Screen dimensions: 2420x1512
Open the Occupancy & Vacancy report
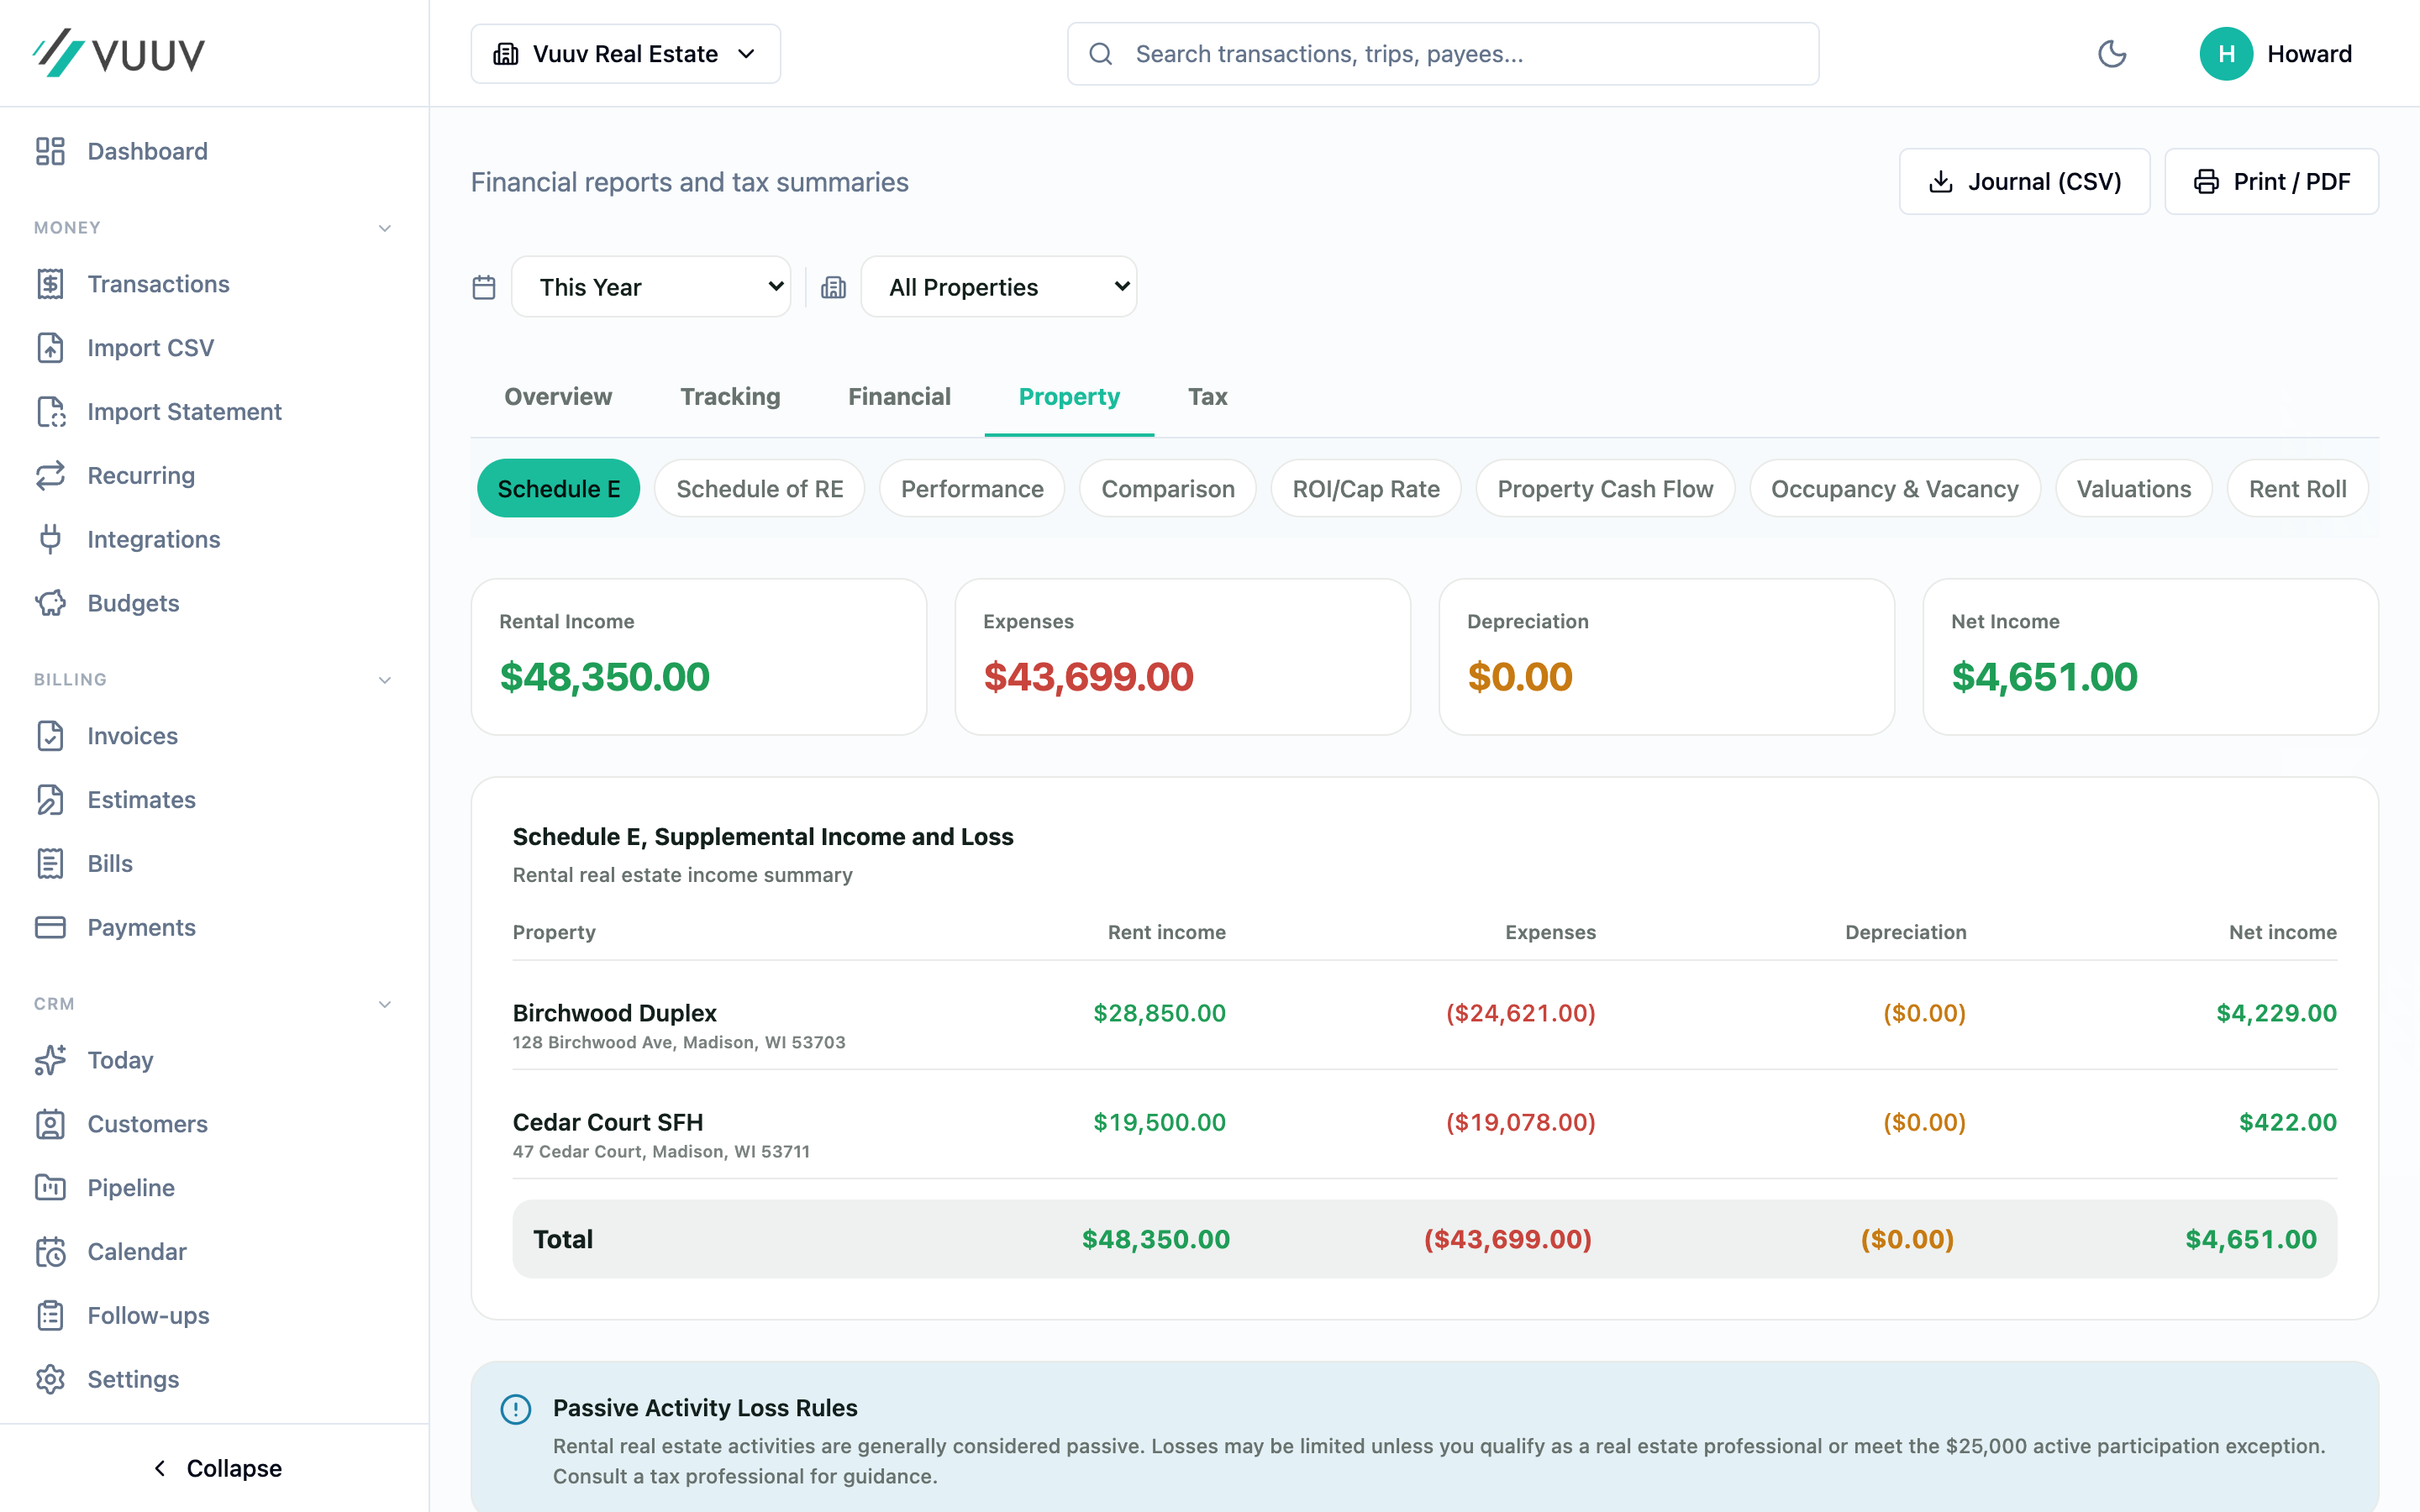(x=1894, y=489)
